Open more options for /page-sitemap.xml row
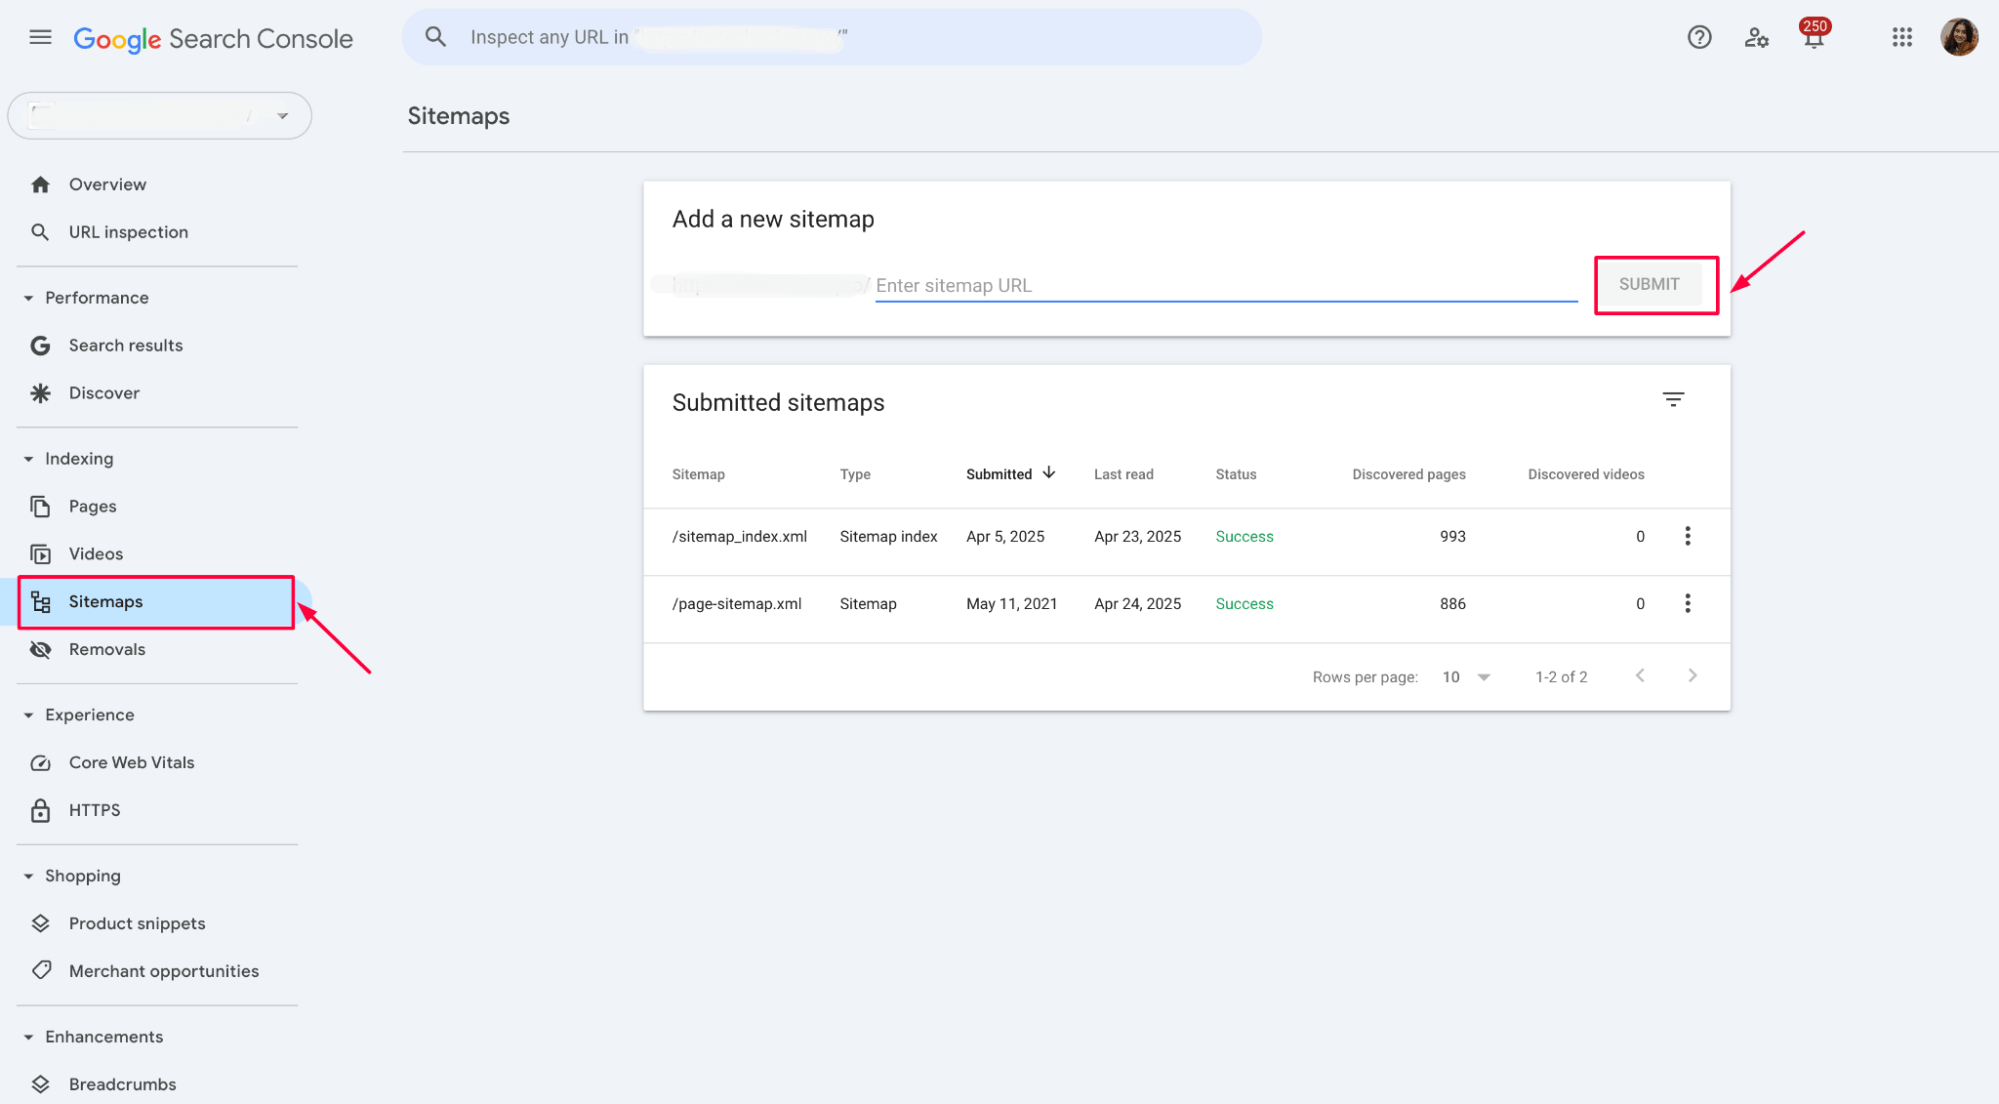Screen dimensions: 1999x1104 point(1687,603)
